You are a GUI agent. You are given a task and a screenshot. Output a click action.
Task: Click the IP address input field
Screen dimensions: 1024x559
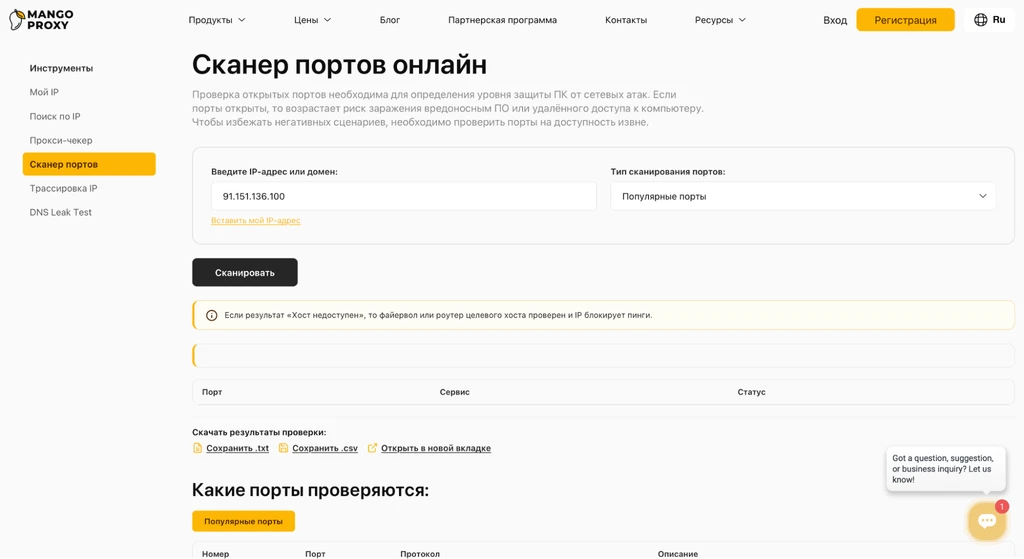pos(404,196)
